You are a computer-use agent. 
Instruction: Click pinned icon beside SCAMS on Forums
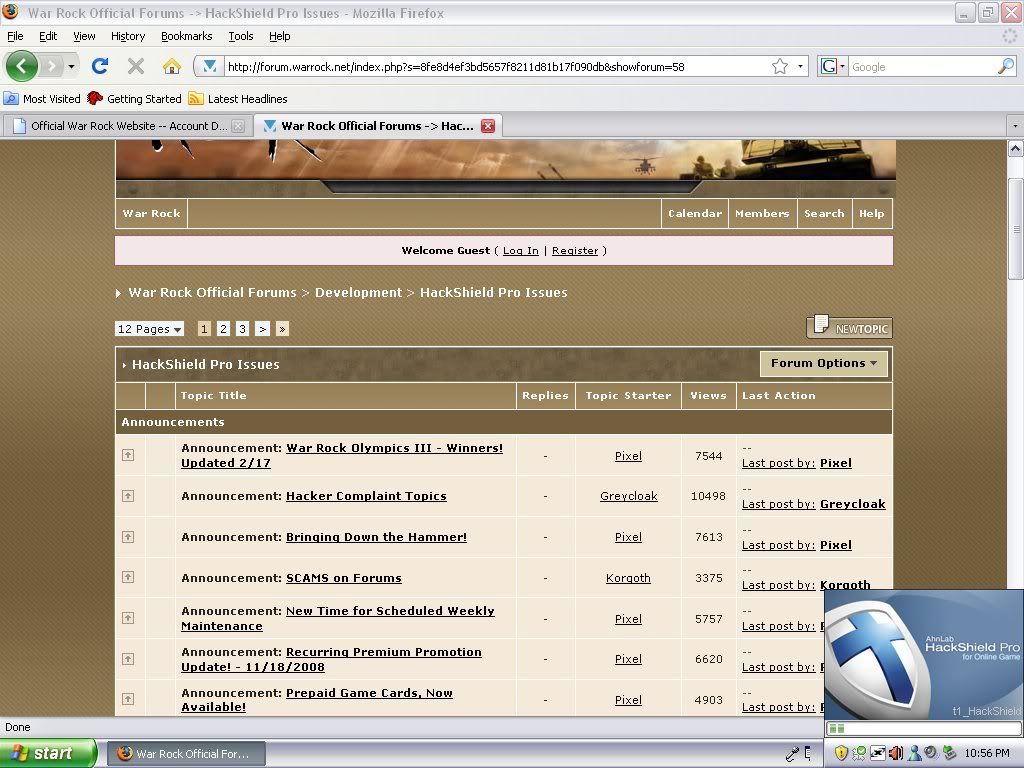coord(128,577)
